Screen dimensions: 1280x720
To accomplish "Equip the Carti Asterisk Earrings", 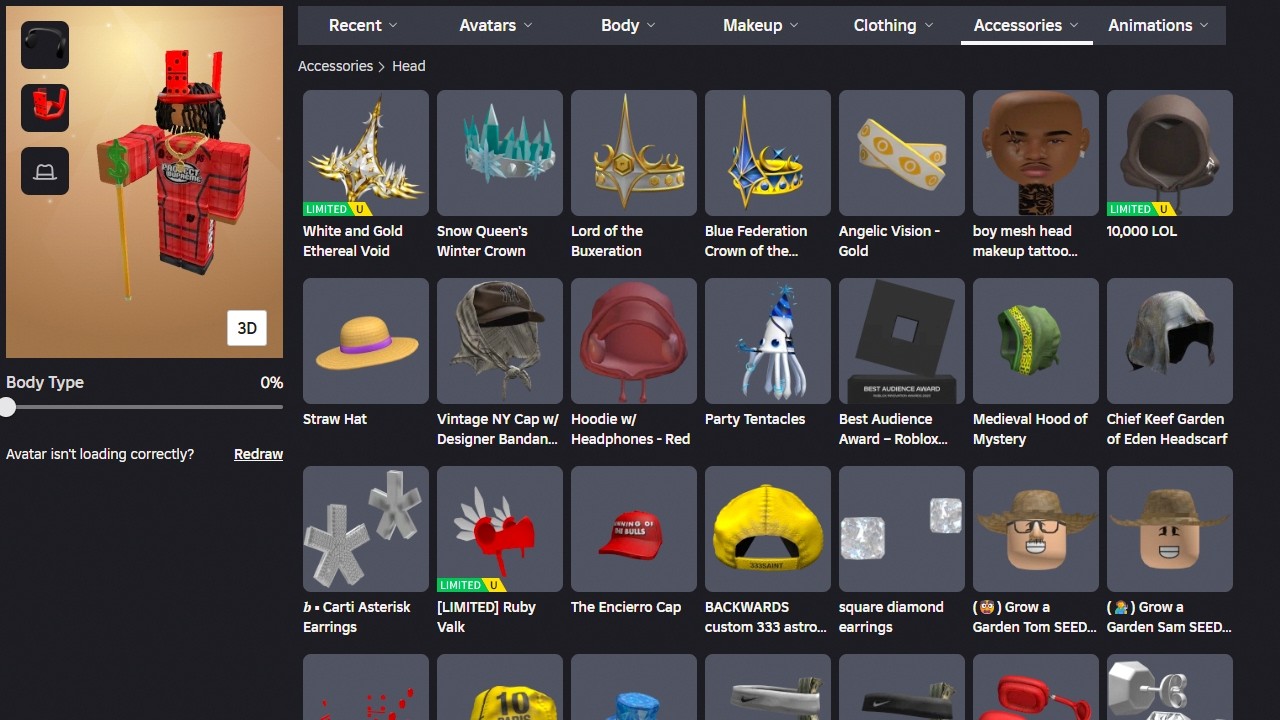I will (x=366, y=529).
